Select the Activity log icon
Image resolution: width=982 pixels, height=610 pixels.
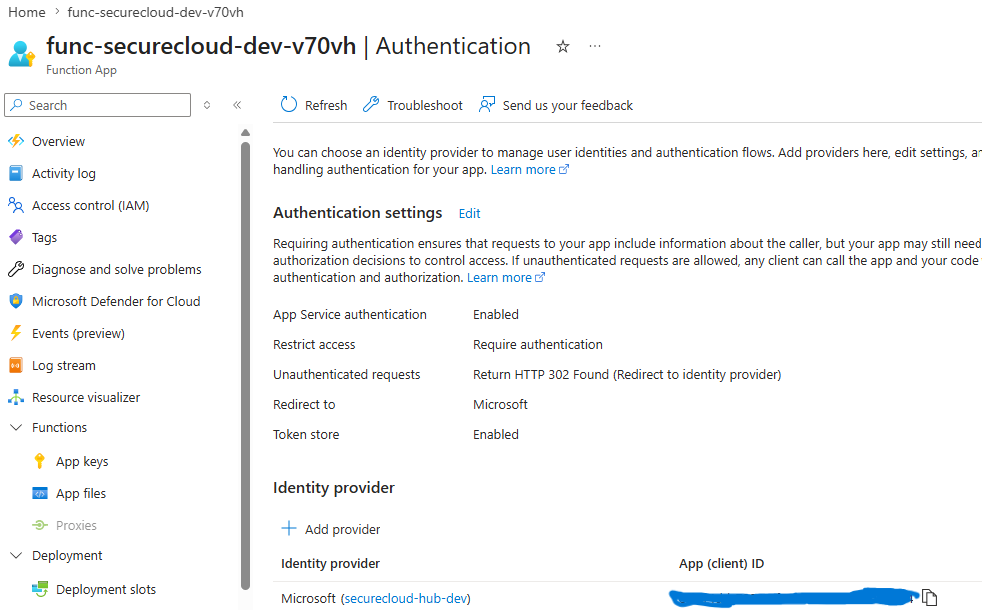coord(14,173)
